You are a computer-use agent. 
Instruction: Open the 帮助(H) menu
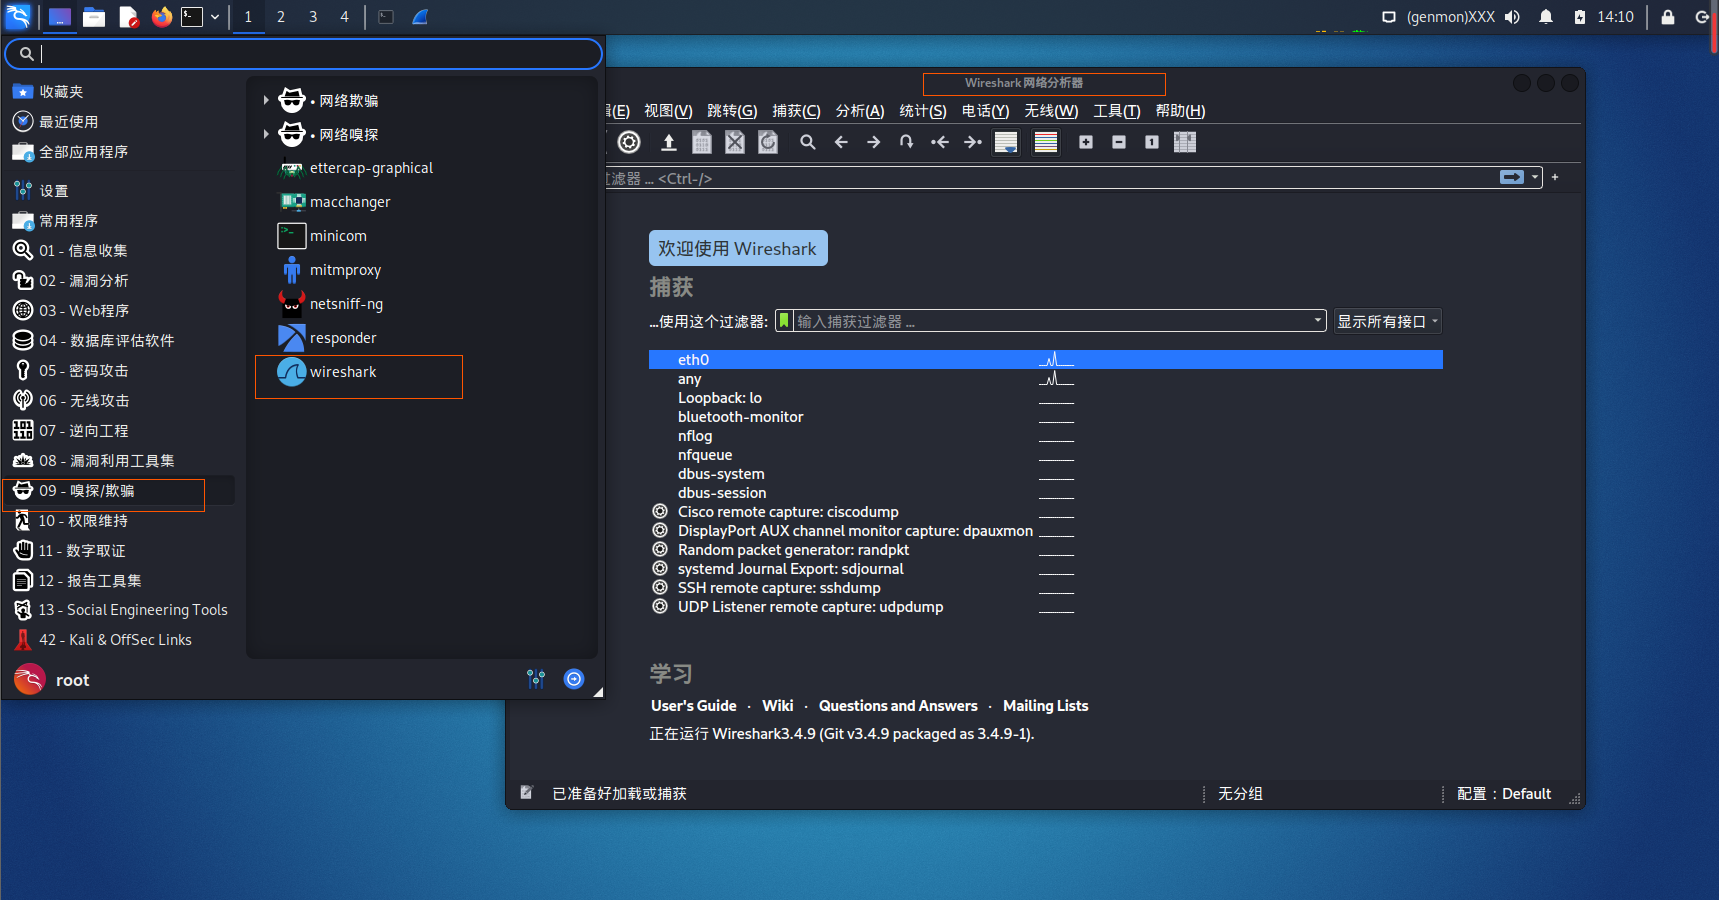coord(1180,111)
